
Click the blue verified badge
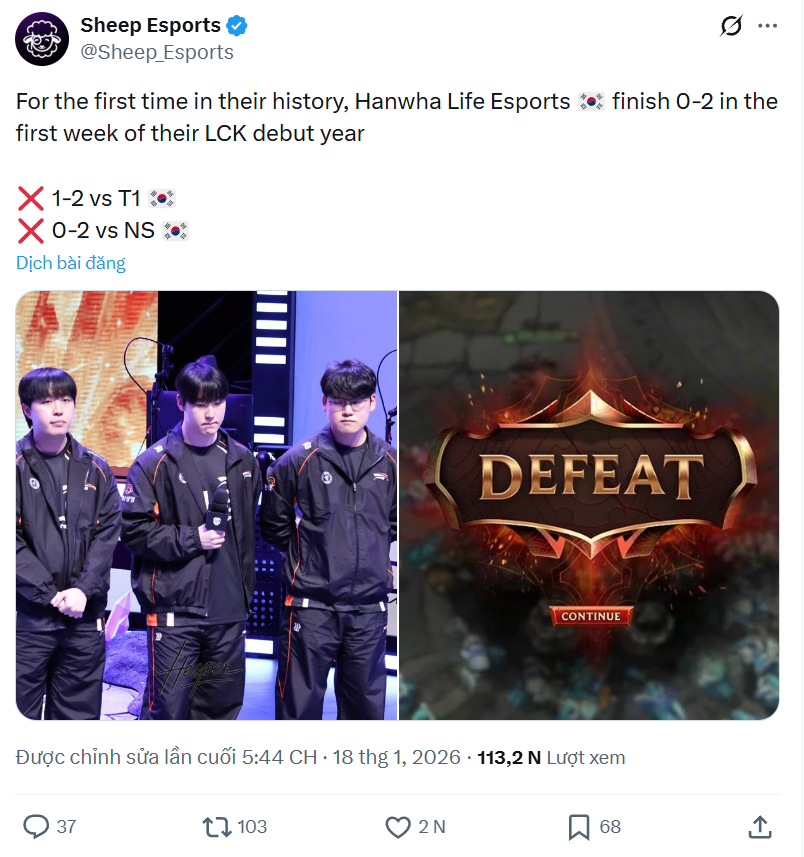[x=237, y=26]
